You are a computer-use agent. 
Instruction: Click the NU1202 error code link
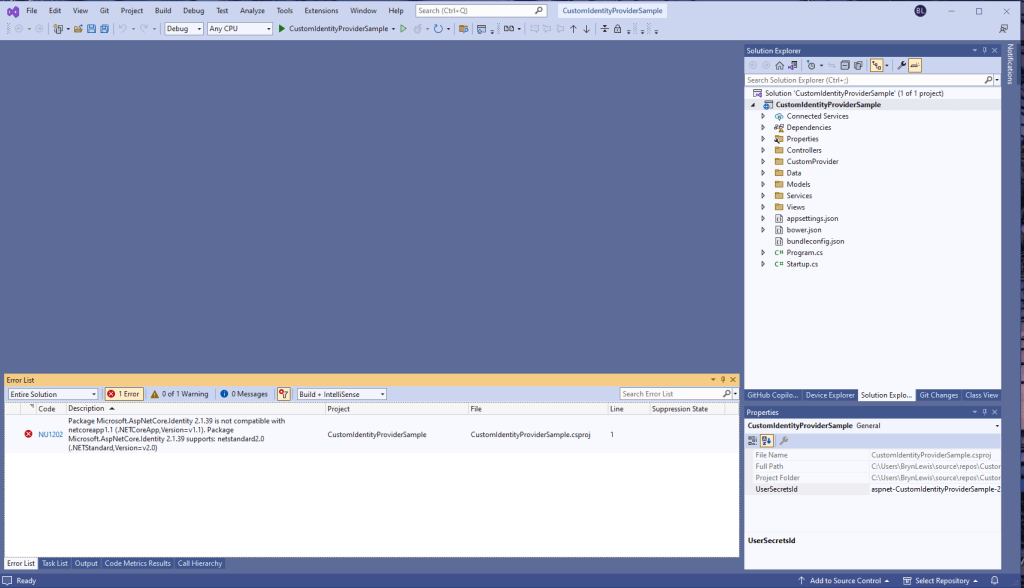(x=50, y=434)
